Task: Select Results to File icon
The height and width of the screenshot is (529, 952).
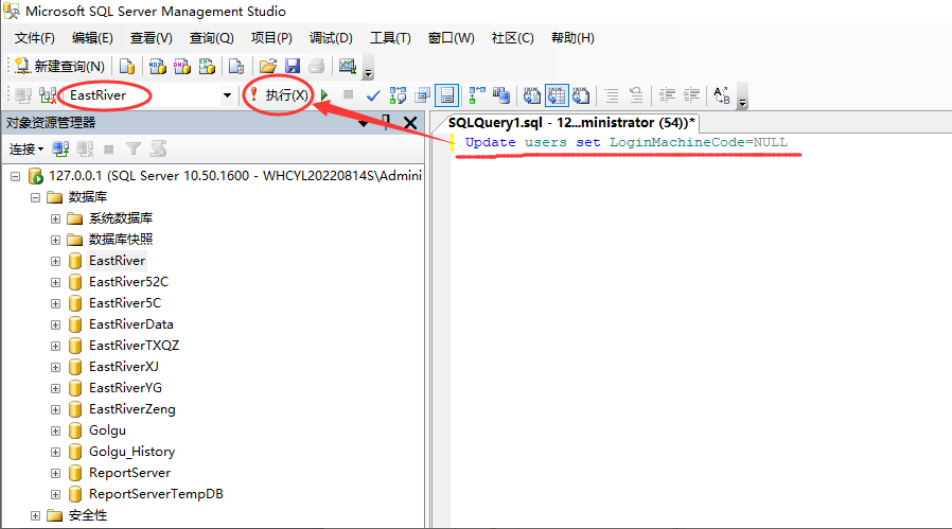Action: pos(581,95)
